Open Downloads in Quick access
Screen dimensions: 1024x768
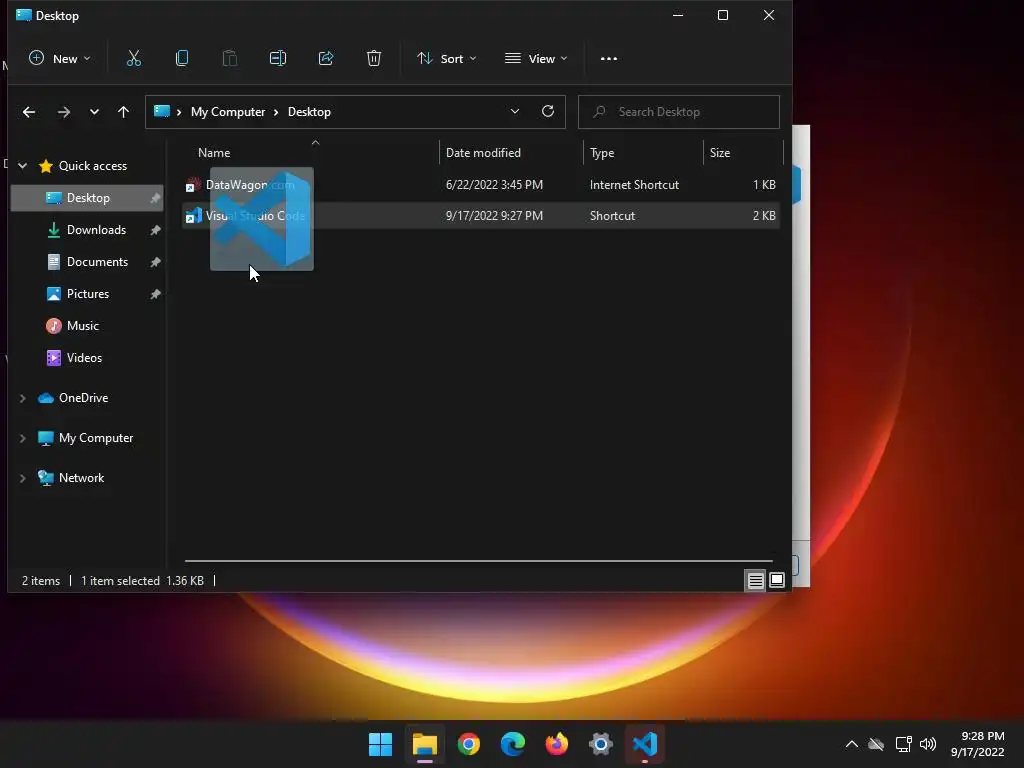click(x=96, y=230)
